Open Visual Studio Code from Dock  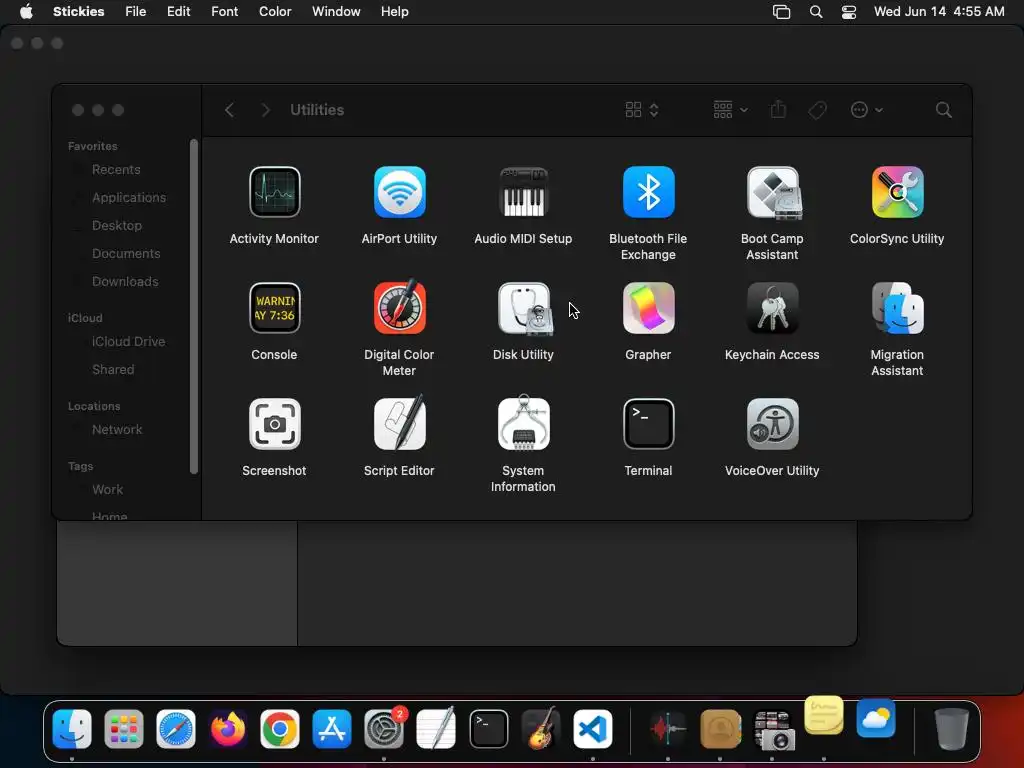click(x=593, y=729)
